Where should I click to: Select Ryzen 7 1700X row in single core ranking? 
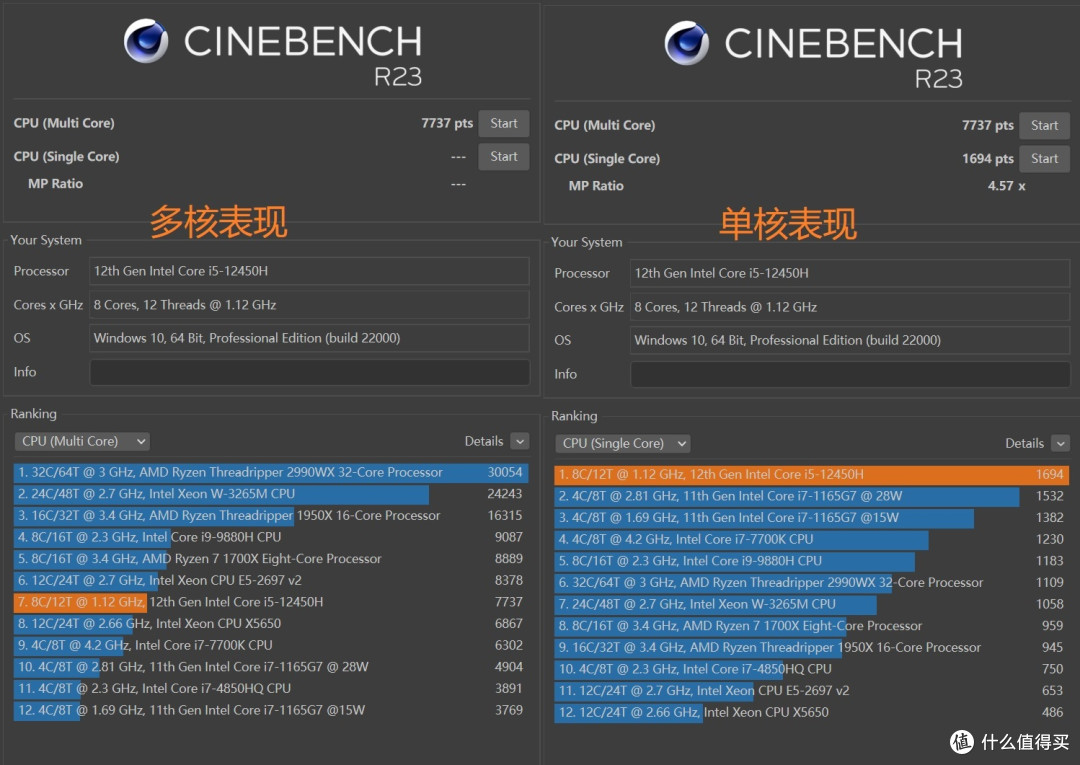811,626
